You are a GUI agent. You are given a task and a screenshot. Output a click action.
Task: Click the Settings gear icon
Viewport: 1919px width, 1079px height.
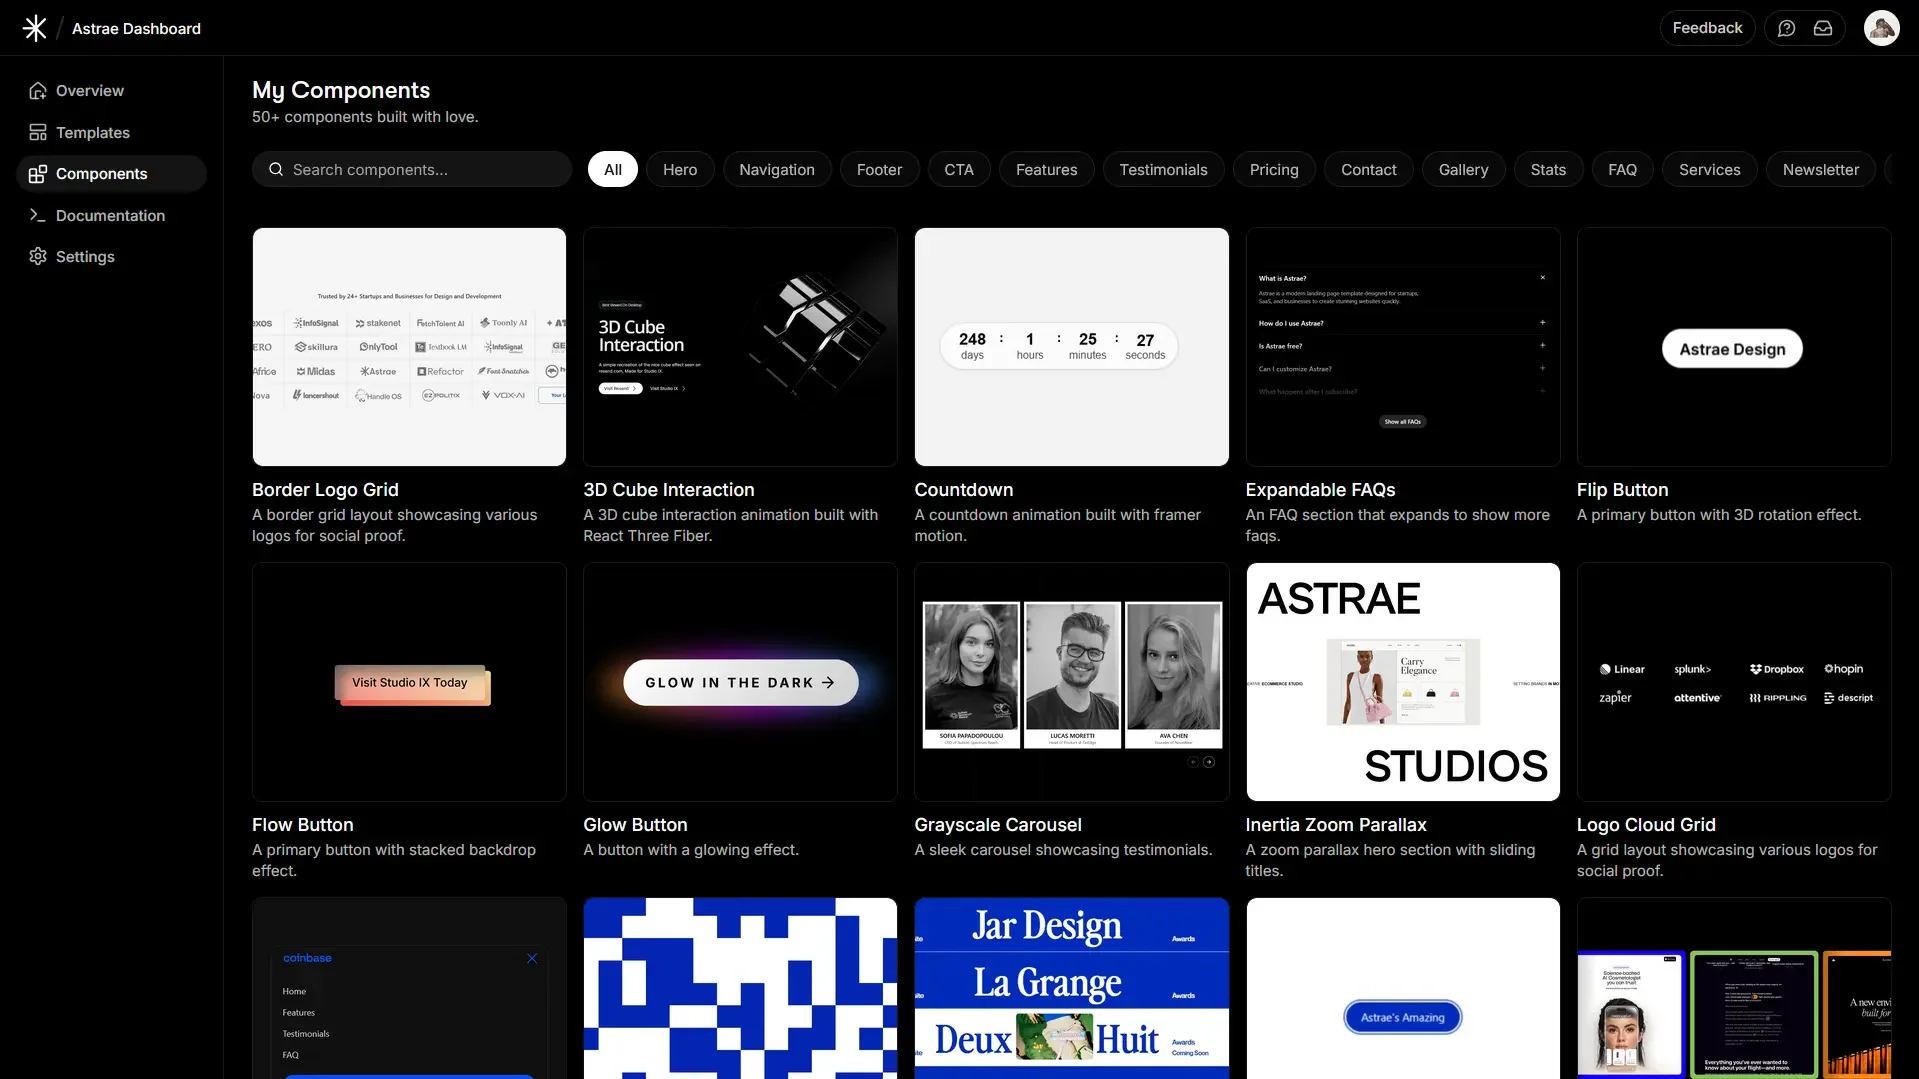(x=37, y=256)
